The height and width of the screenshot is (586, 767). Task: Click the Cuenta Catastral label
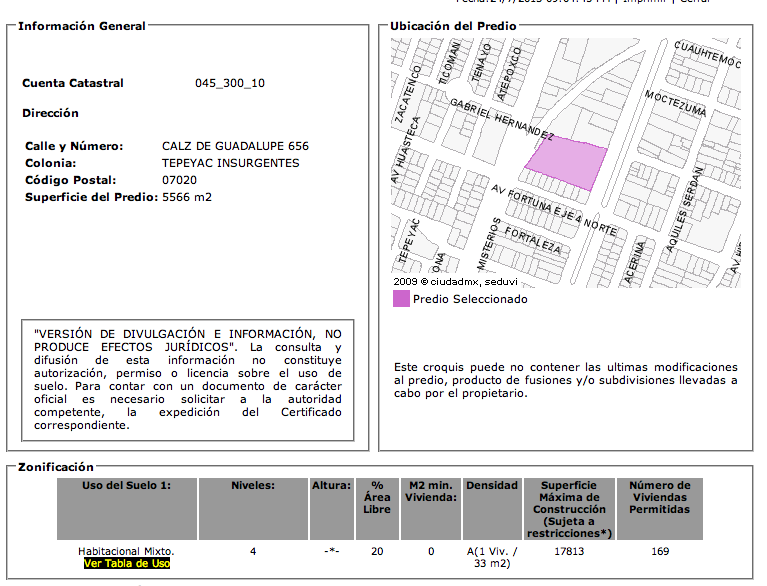(x=73, y=83)
